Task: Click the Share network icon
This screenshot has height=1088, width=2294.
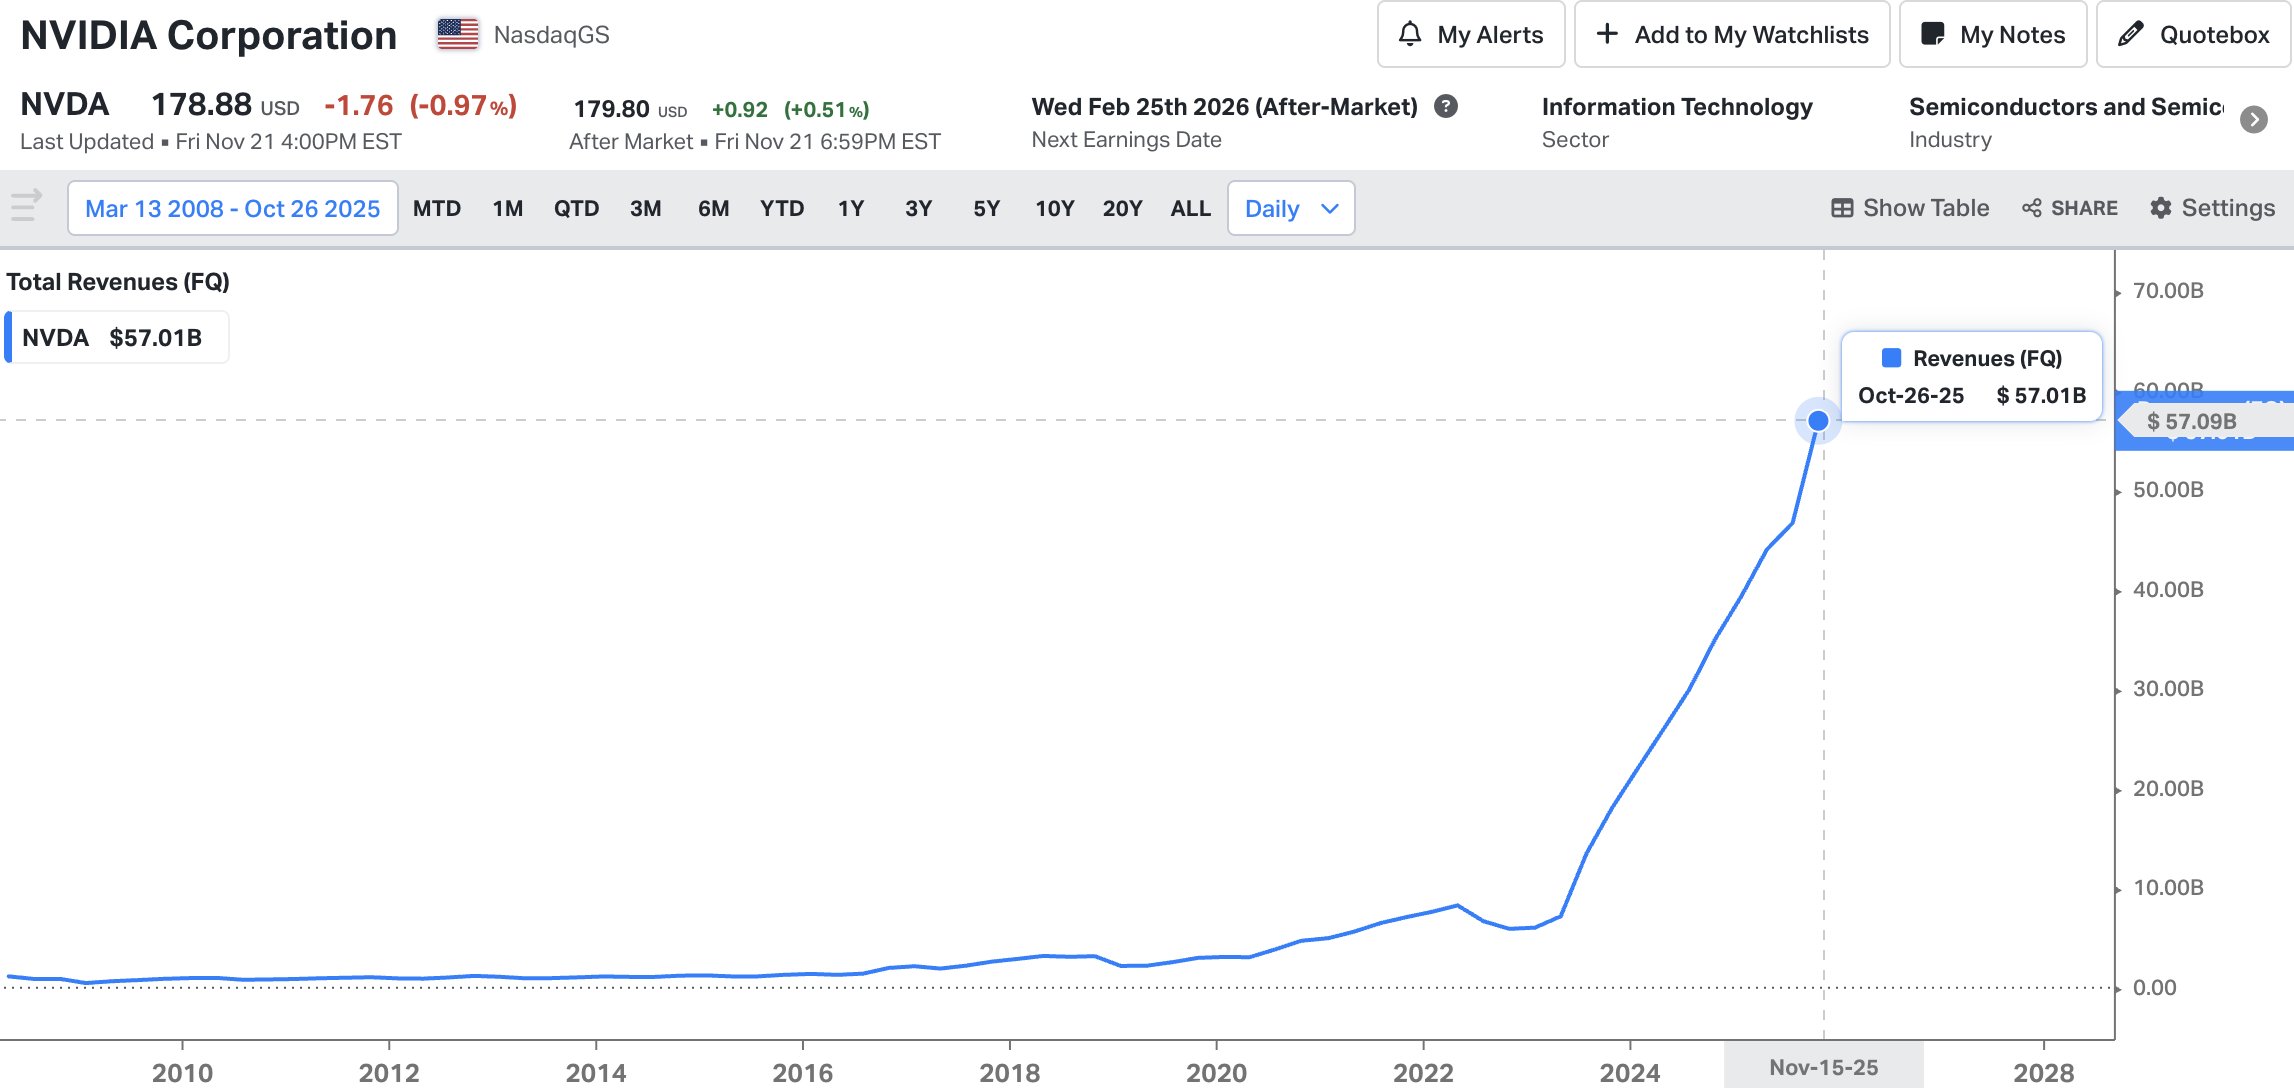Action: pos(2032,208)
